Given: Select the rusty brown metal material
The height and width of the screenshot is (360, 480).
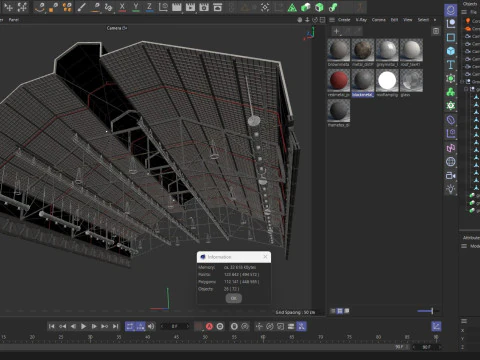Looking at the screenshot, I should [363, 50].
